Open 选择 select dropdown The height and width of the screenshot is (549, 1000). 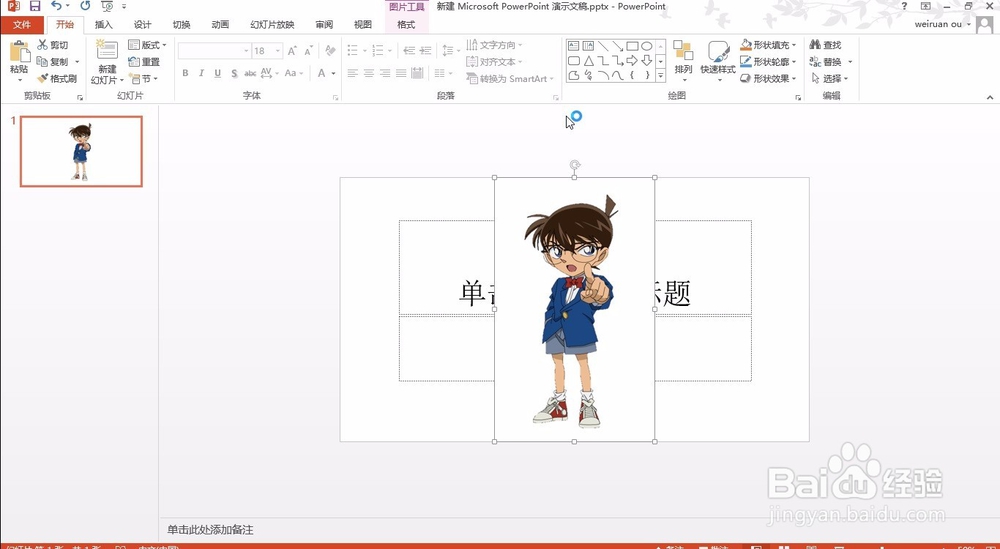(830, 78)
